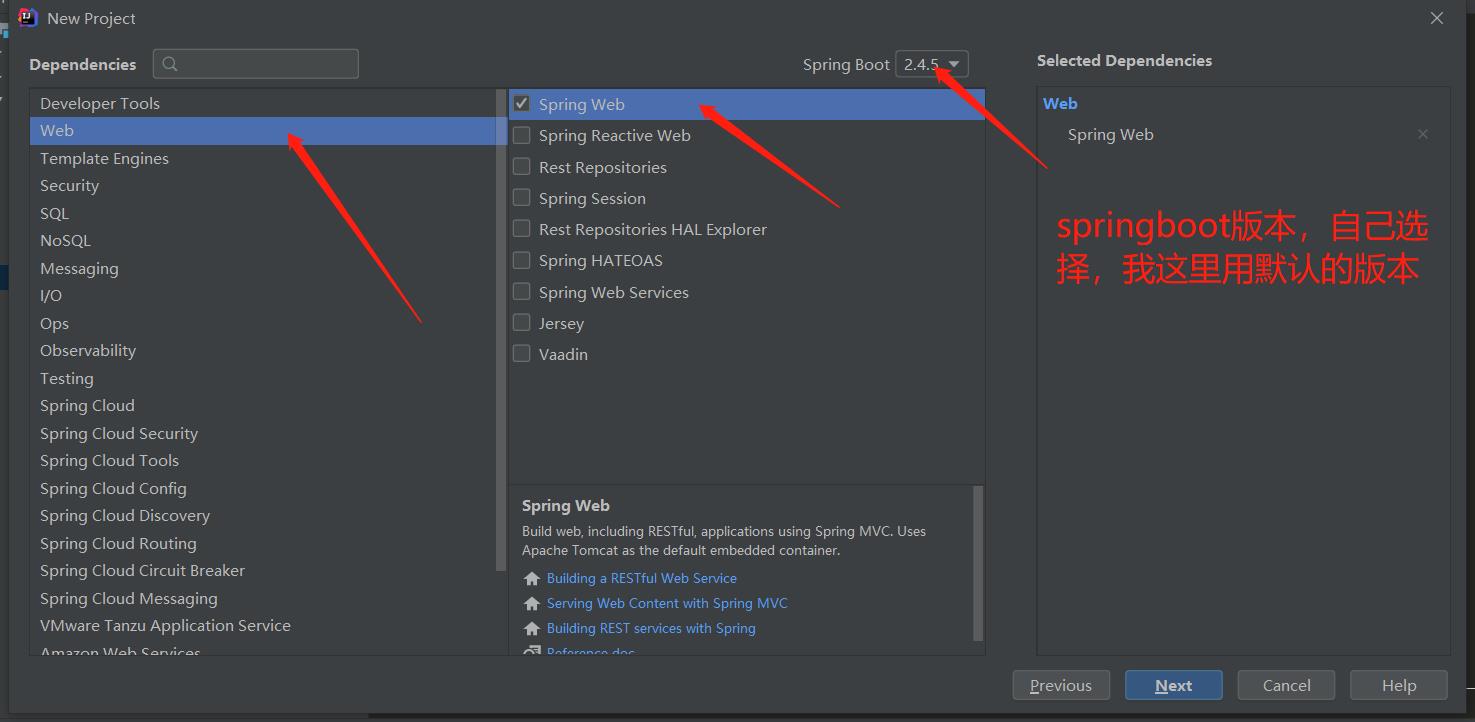Choose VMware Tanzu Application Service category
The image size is (1475, 722).
(265, 626)
